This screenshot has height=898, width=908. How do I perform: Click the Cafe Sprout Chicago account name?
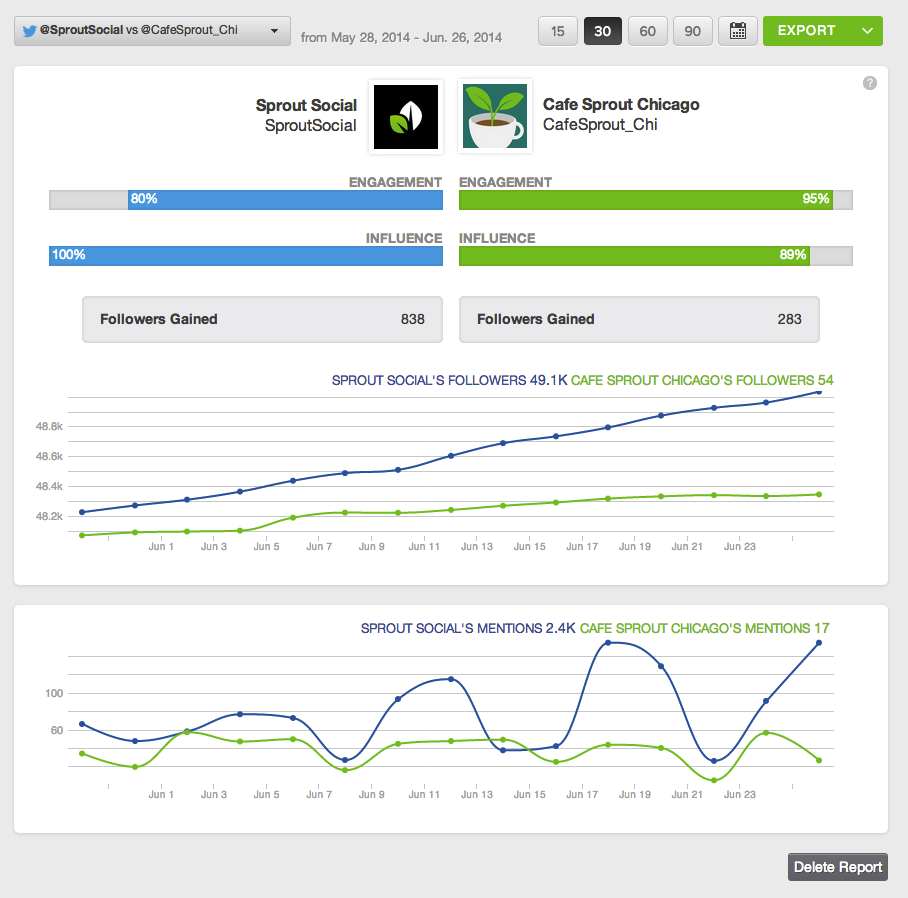click(x=621, y=104)
